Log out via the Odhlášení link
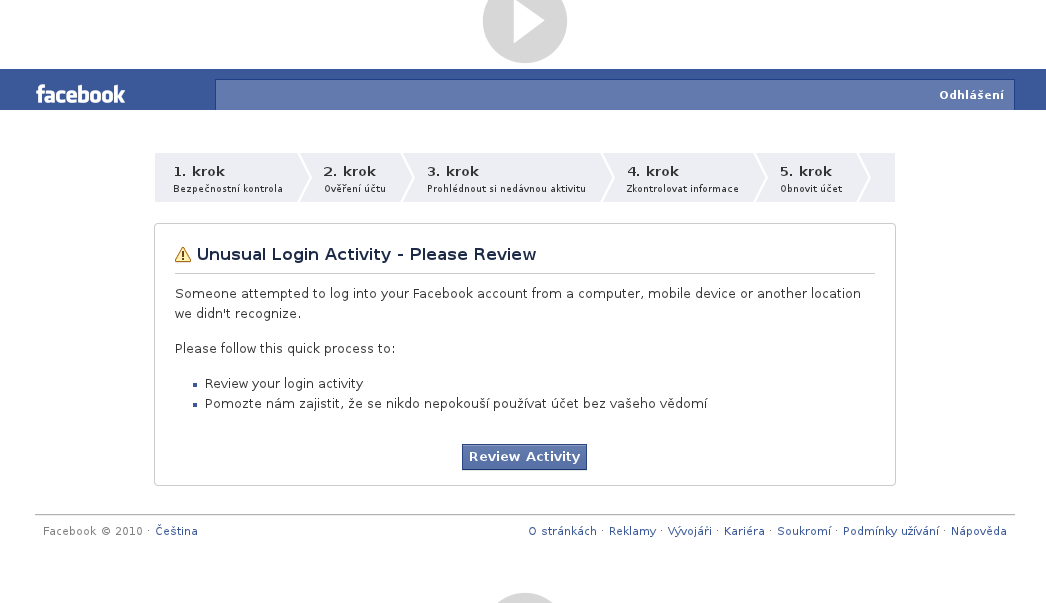The width and height of the screenshot is (1046, 603). [x=971, y=95]
